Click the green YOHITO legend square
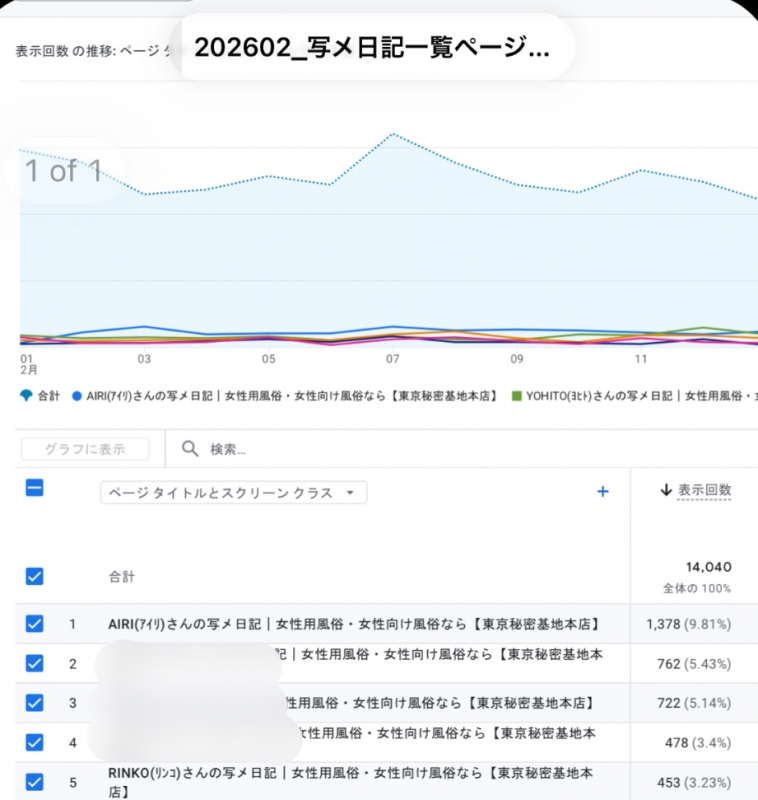The image size is (758, 800). click(x=516, y=396)
